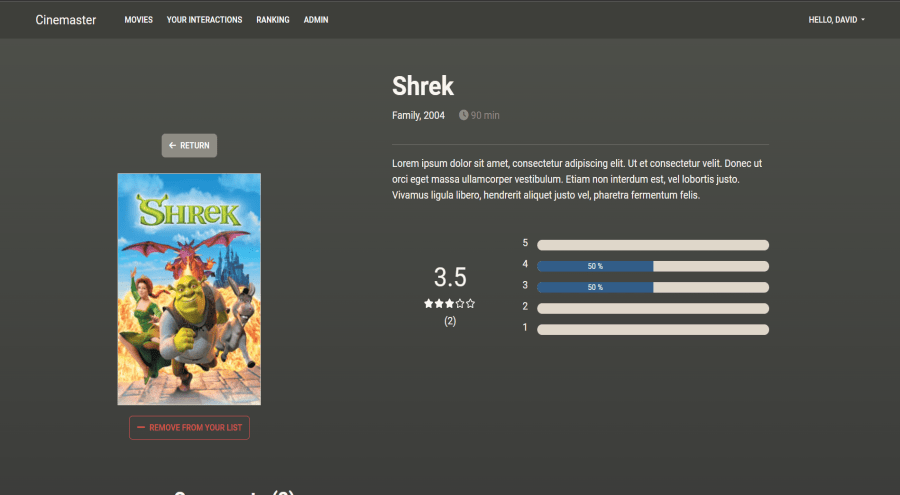Image resolution: width=900 pixels, height=495 pixels.
Task: Click the Shrek movie poster
Action: point(189,289)
